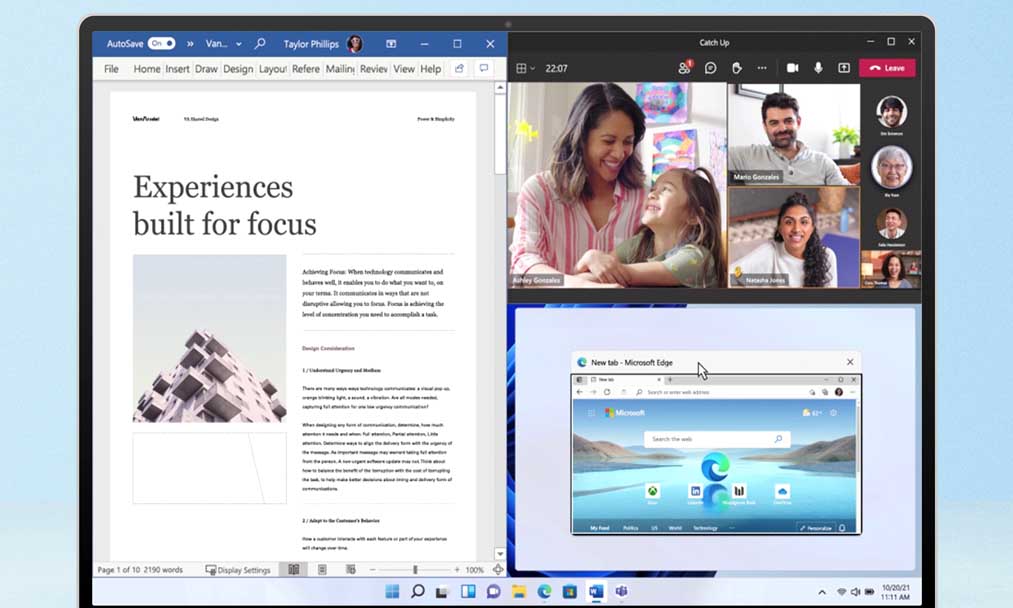Click the Share icon in Word's ribbon bar
Viewport: 1013px width, 608px height.
pos(459,68)
